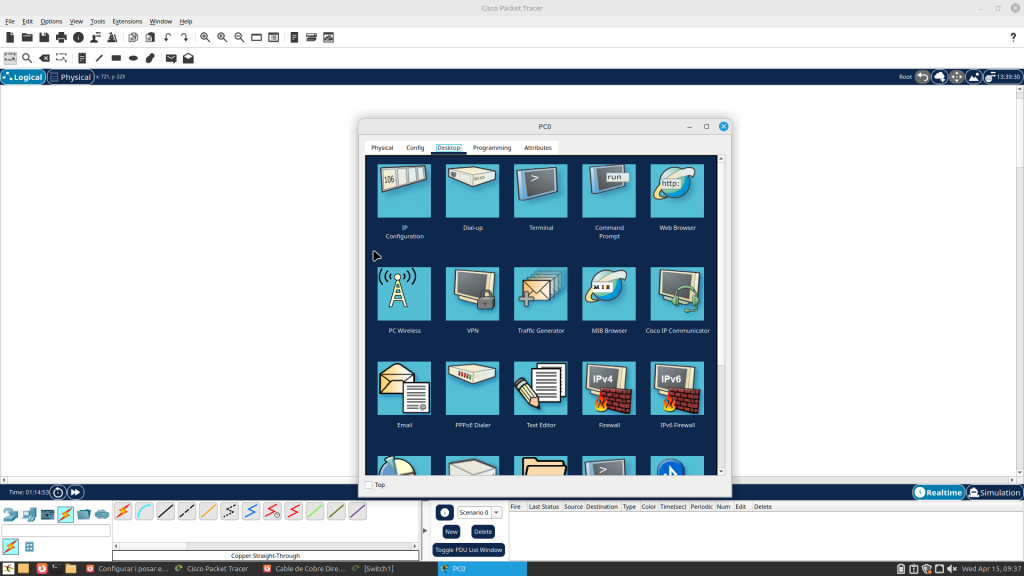
Task: Launch the IPv4 Firewall app
Action: click(609, 389)
